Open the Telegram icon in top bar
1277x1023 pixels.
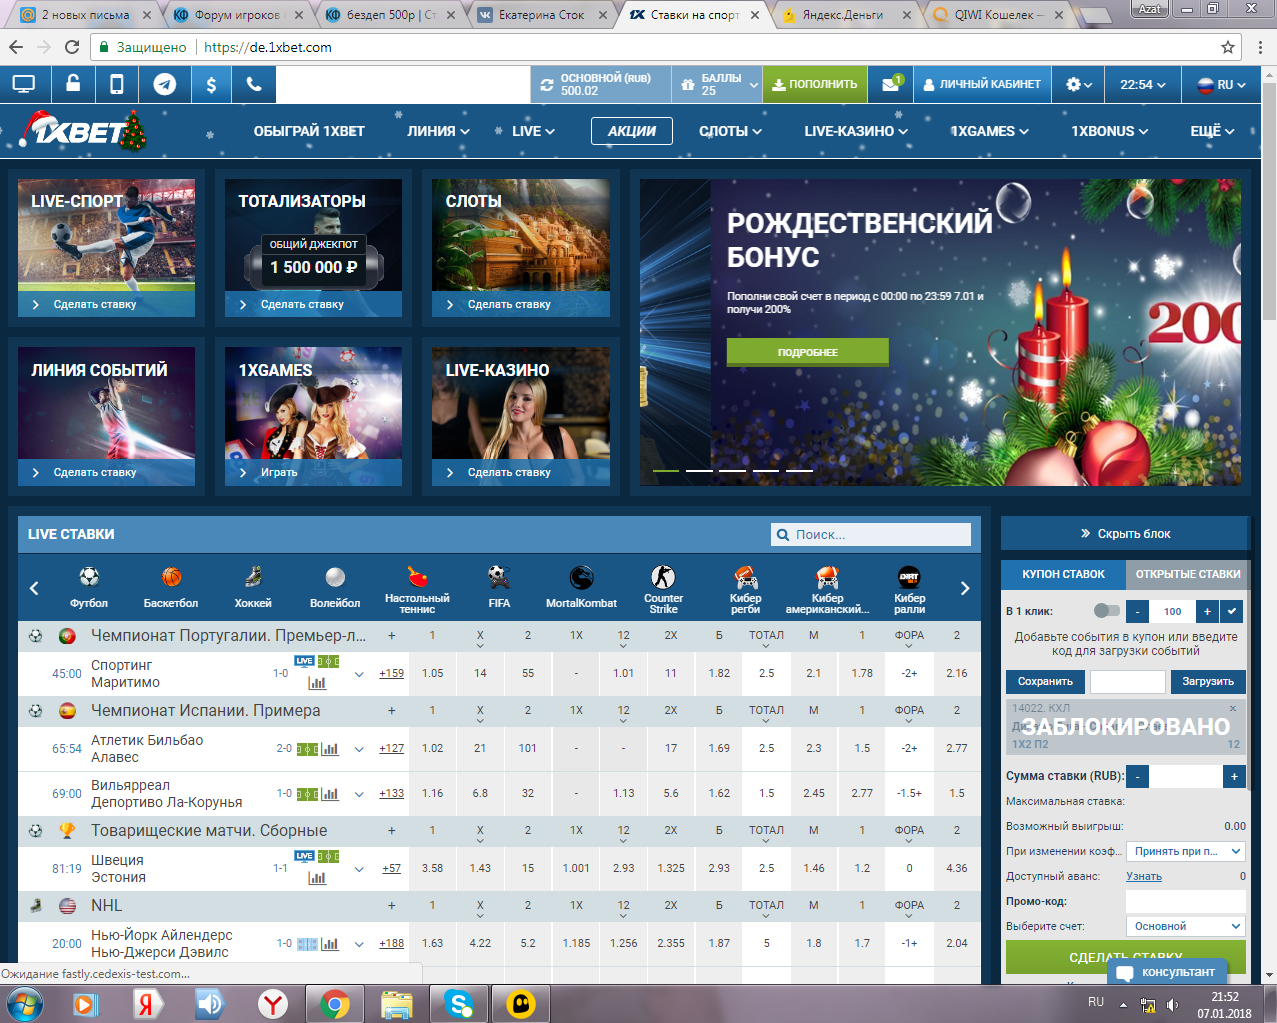point(165,85)
